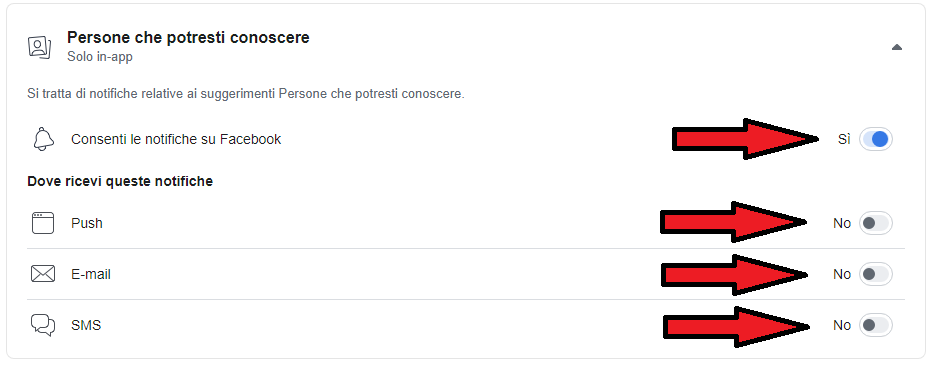The height and width of the screenshot is (368, 934).
Task: Click the Consenti le notifiche su Facebook label
Action: [176, 139]
